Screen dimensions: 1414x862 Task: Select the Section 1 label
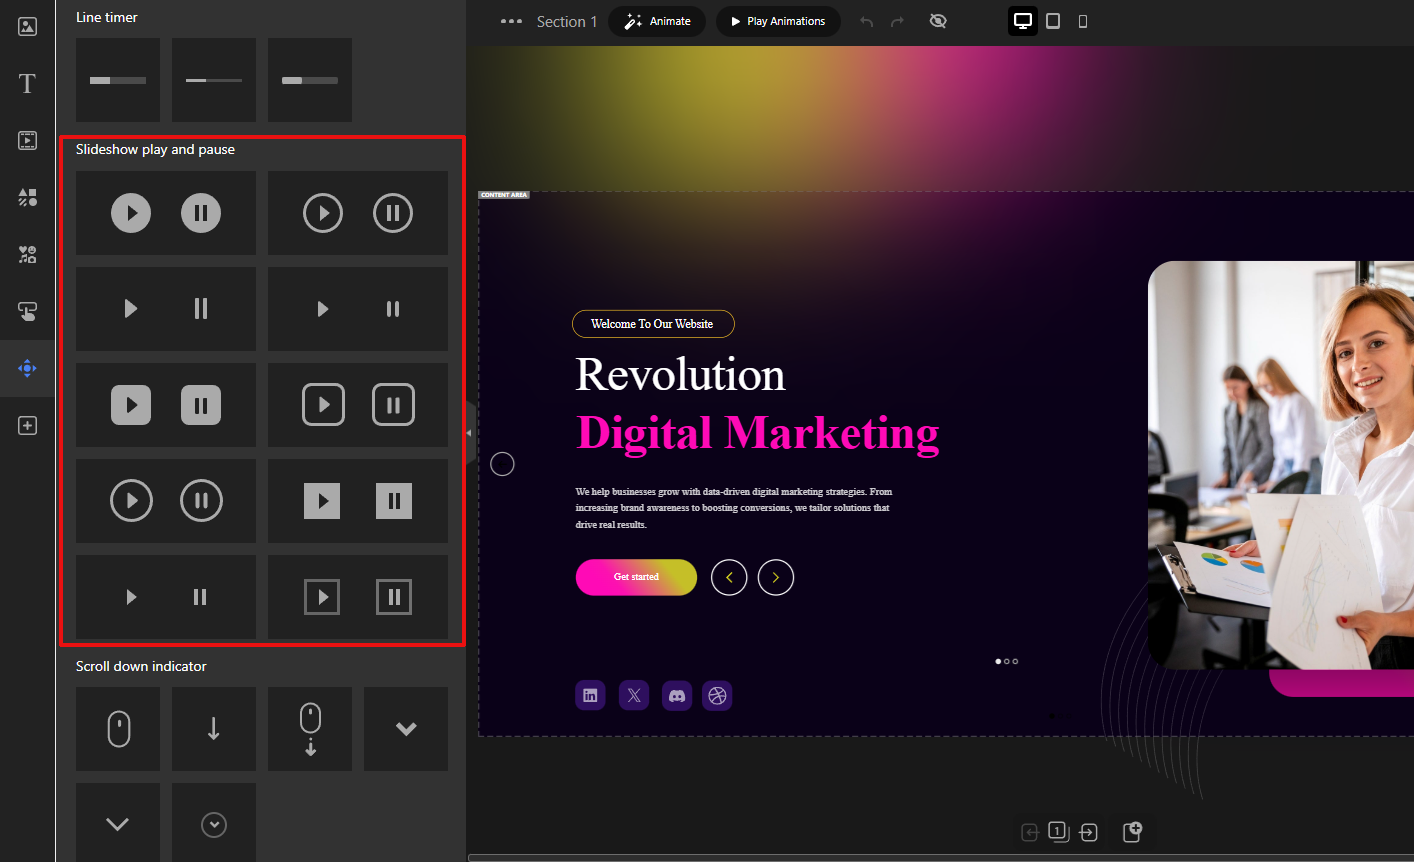click(566, 21)
